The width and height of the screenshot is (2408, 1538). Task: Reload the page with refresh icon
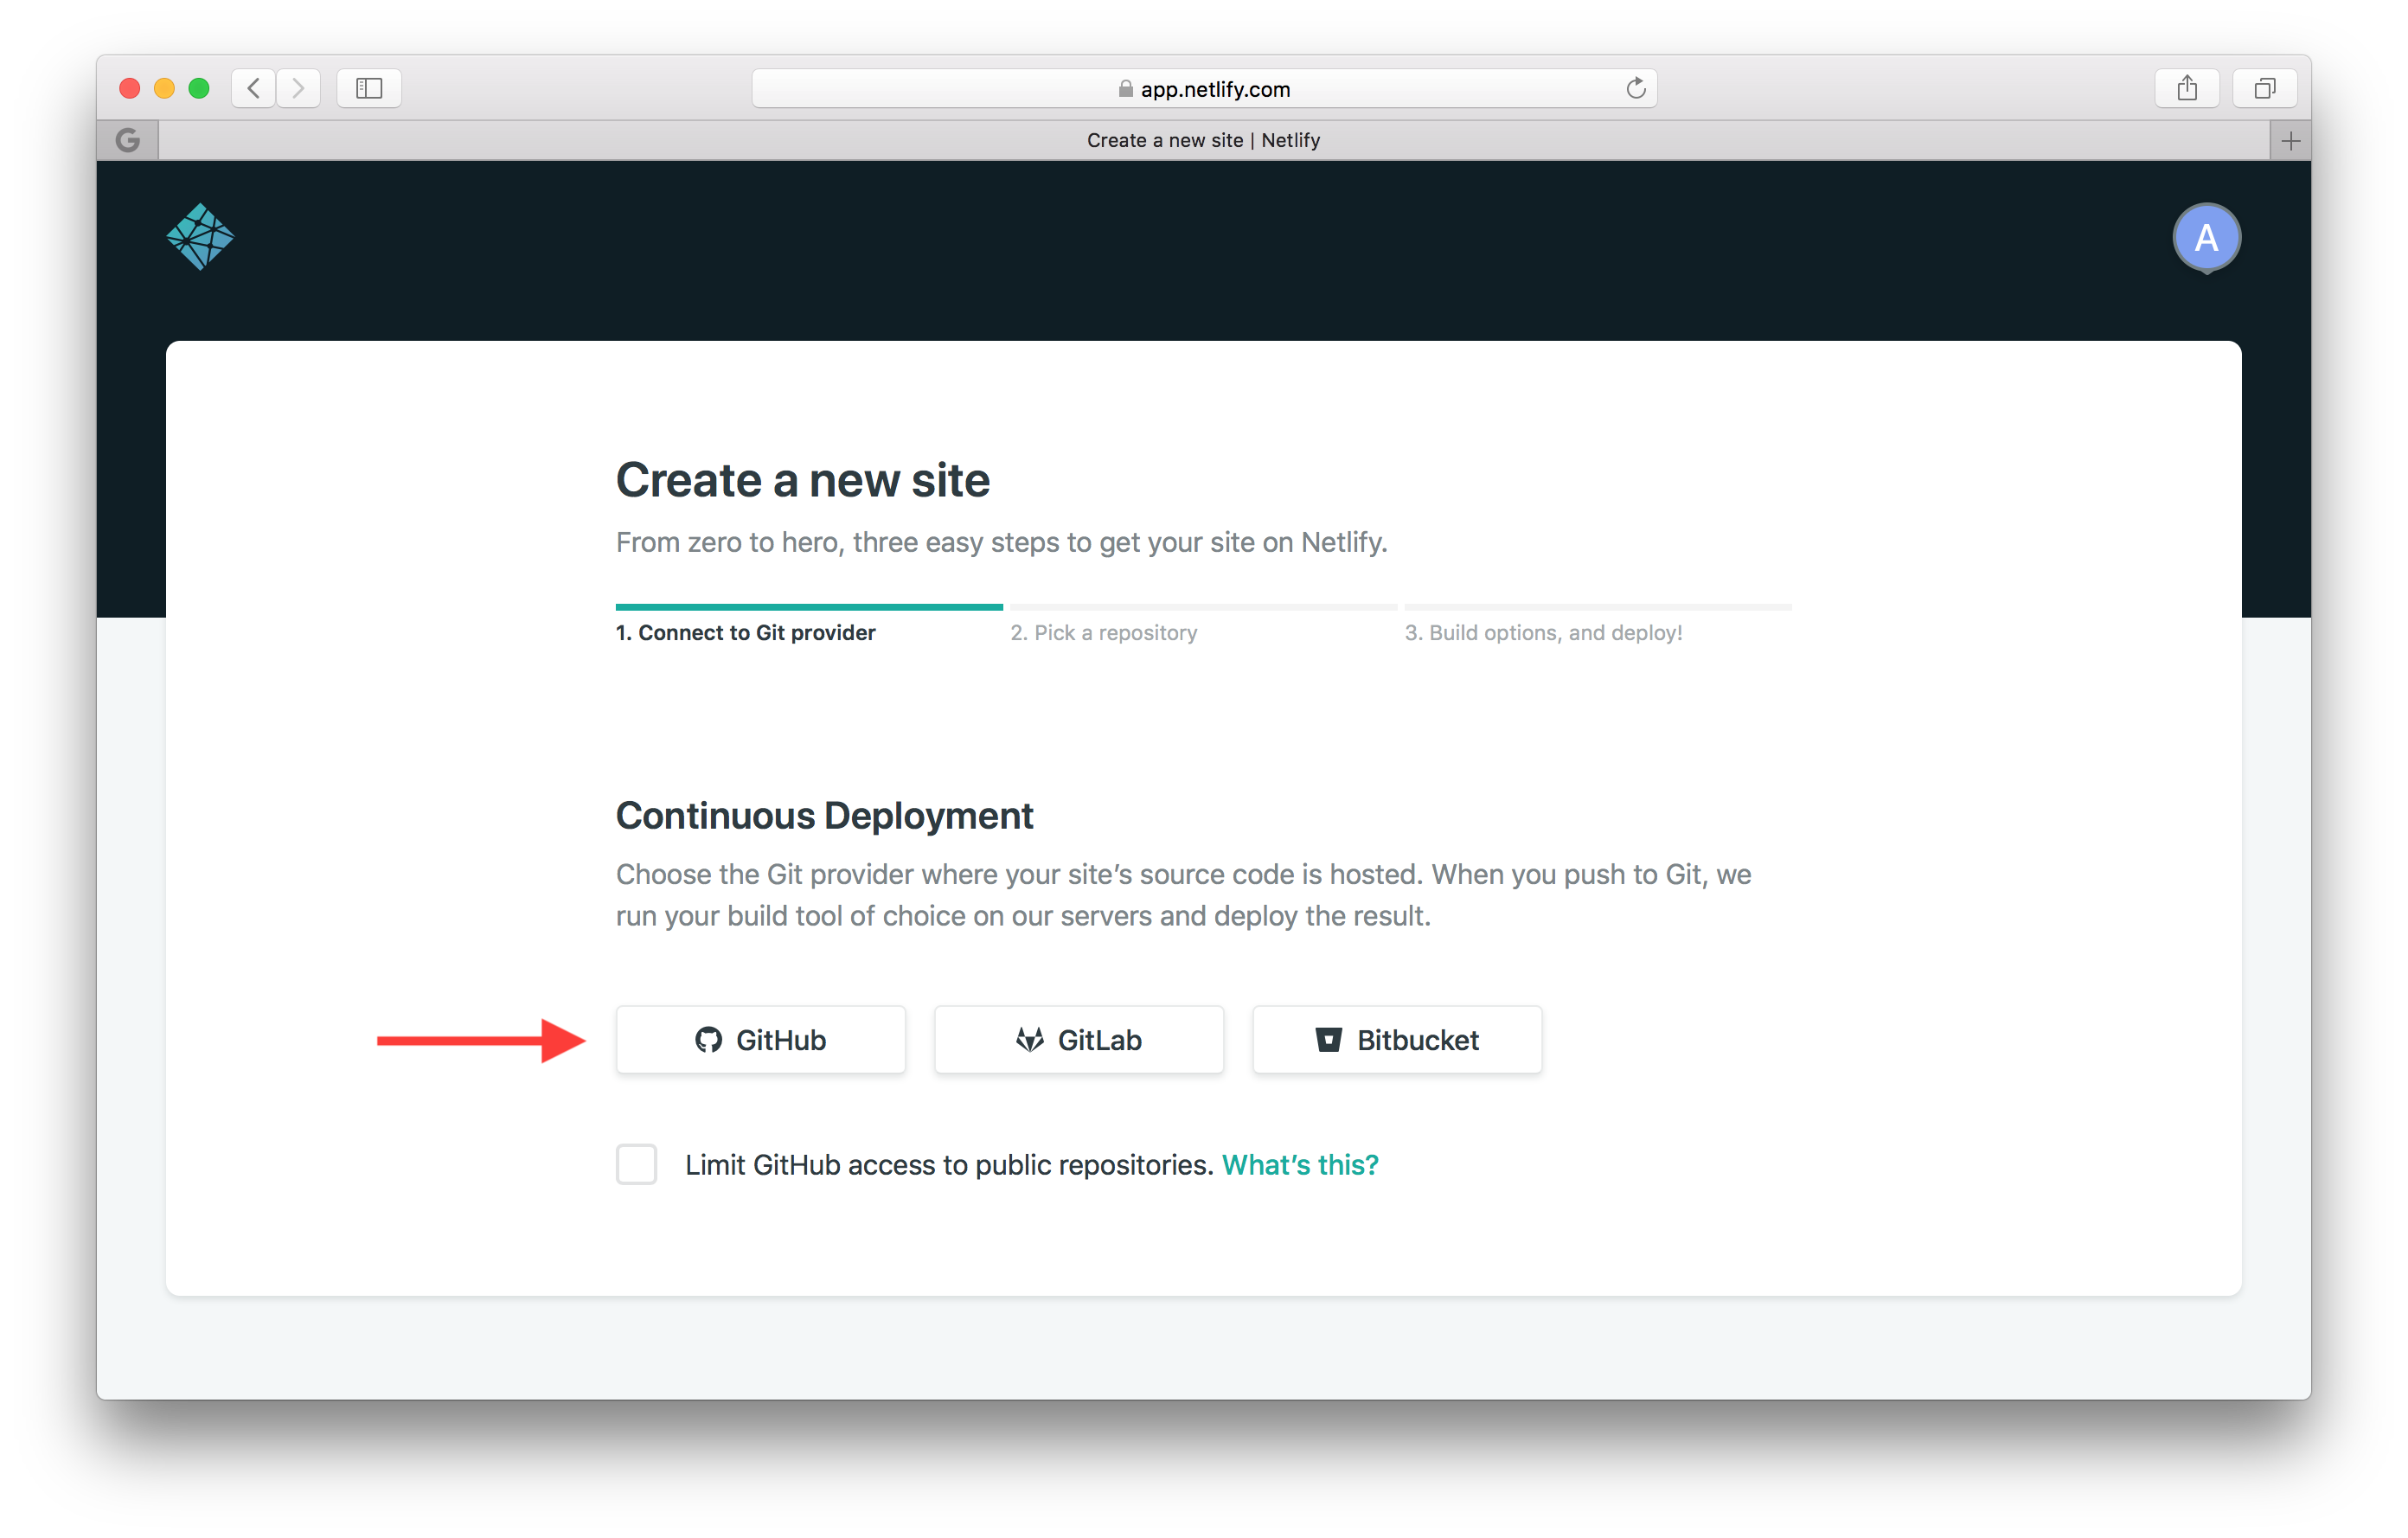coord(1635,88)
